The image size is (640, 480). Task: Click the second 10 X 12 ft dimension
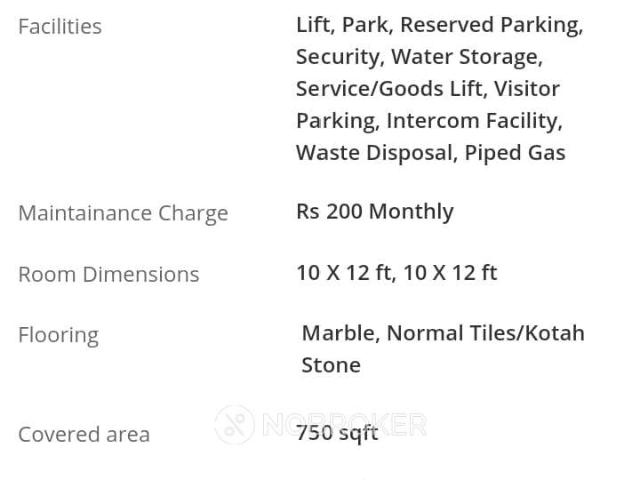pos(451,273)
